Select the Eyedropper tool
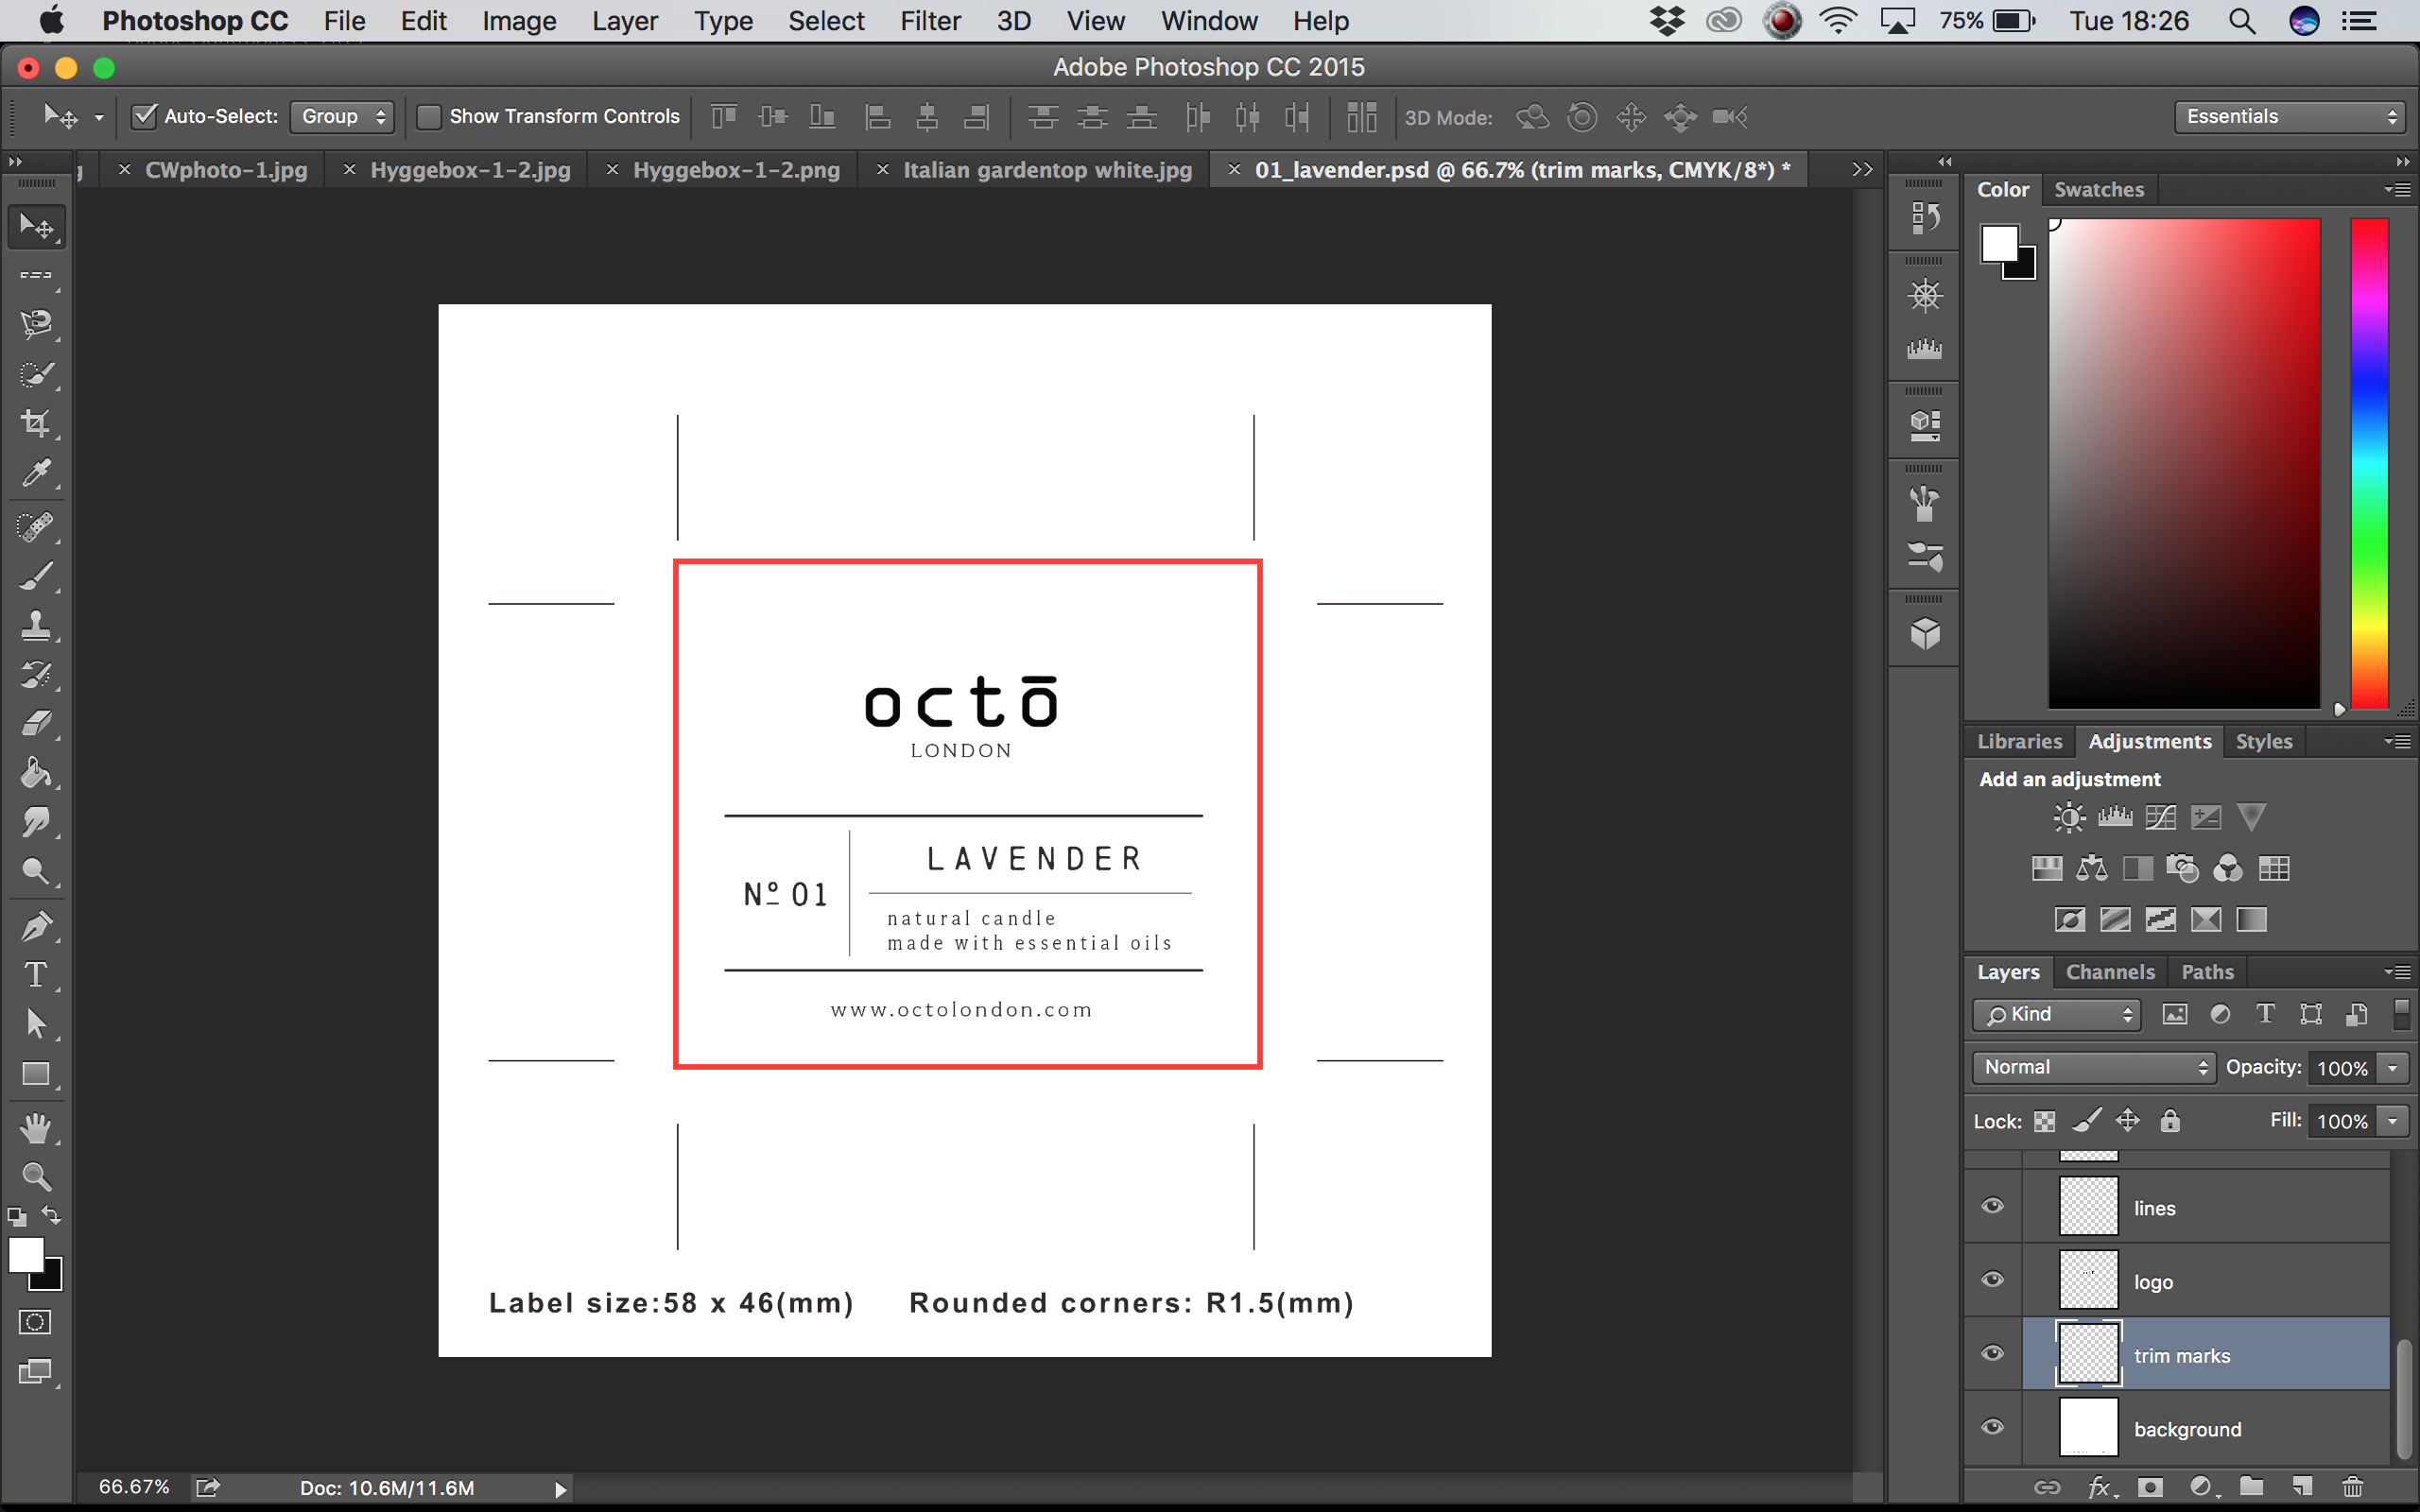The height and width of the screenshot is (1512, 2420). coord(36,473)
